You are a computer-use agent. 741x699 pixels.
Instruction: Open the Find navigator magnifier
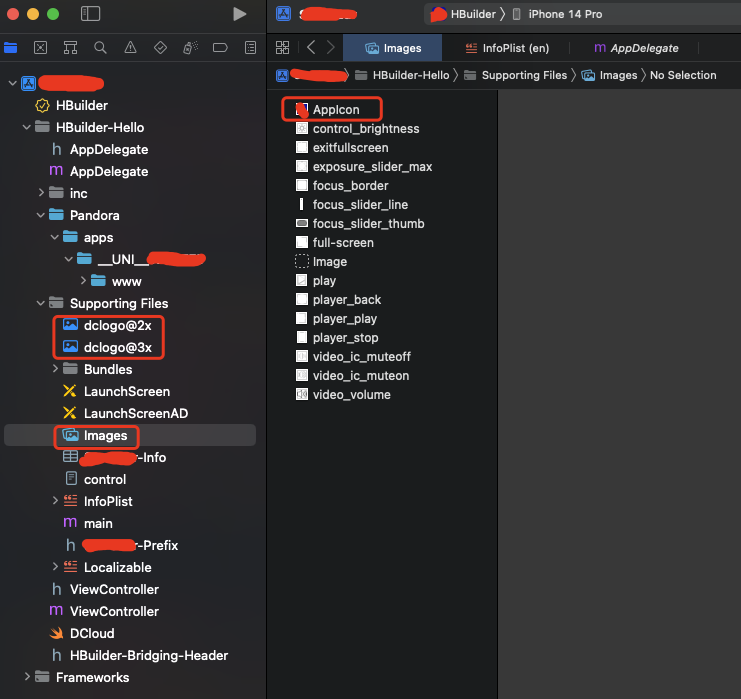100,48
